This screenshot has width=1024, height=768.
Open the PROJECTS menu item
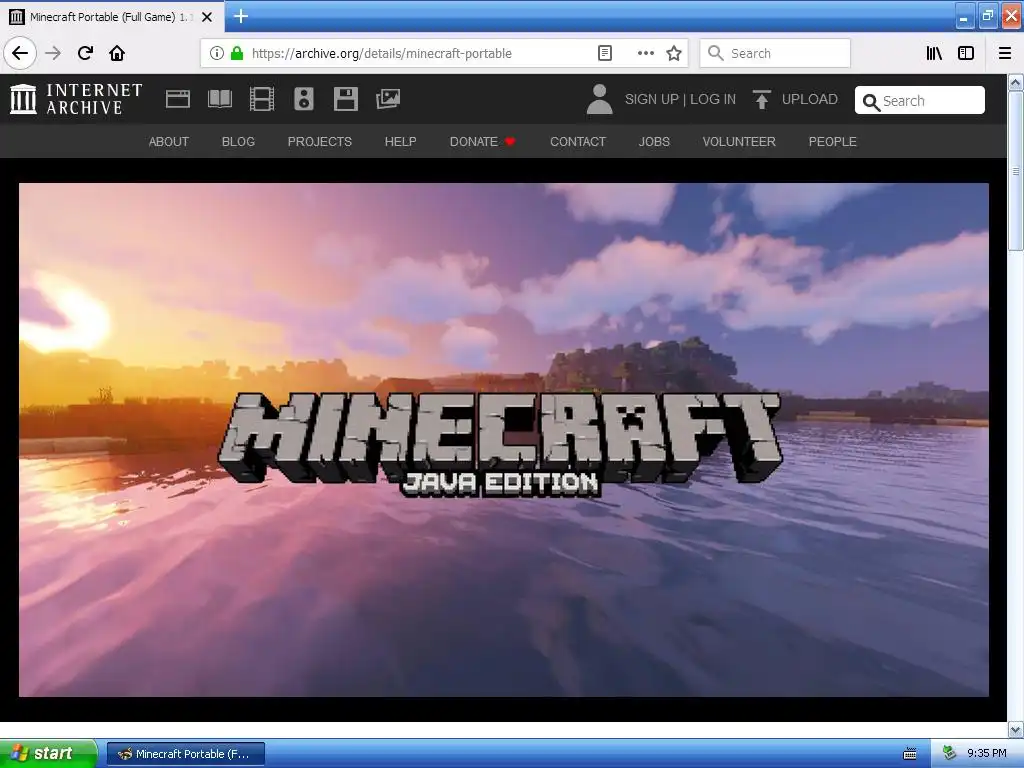320,142
